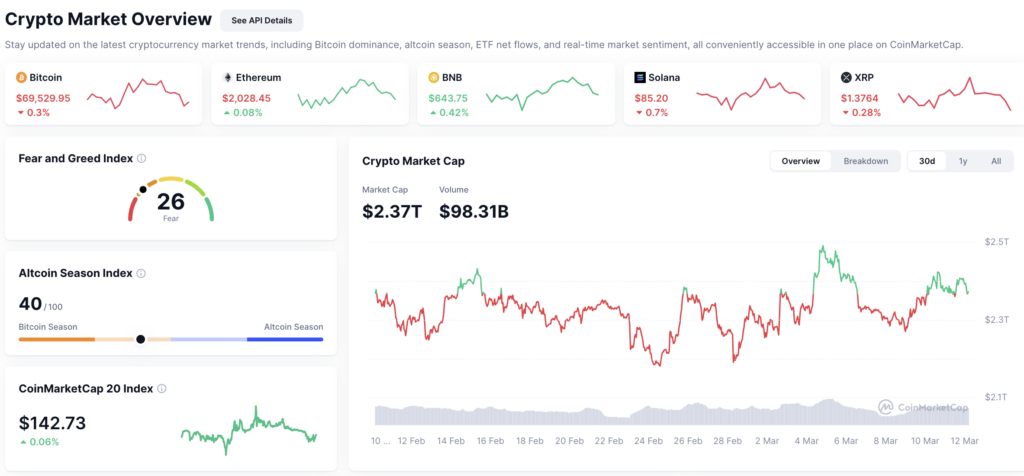Select the All time range

coord(996,161)
